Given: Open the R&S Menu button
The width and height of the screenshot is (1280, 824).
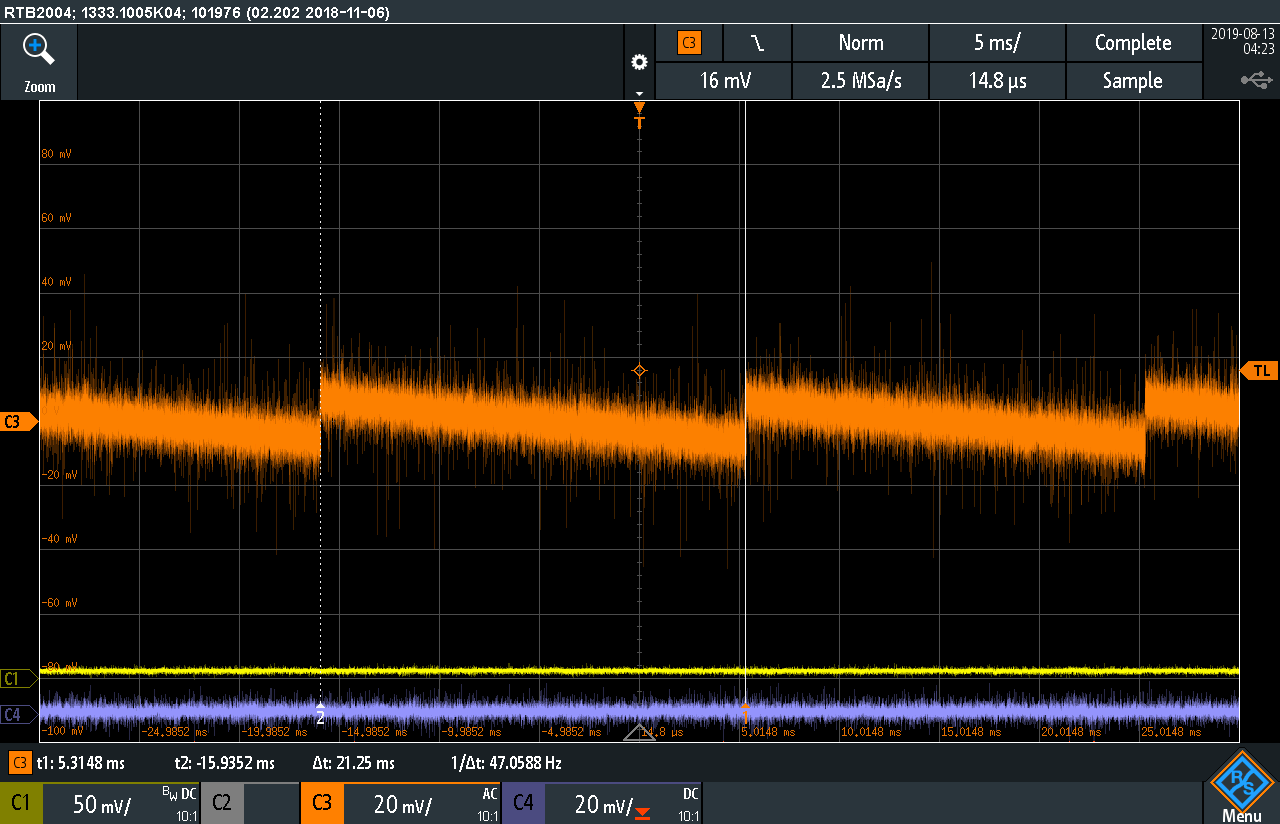Looking at the screenshot, I should click(x=1241, y=789).
